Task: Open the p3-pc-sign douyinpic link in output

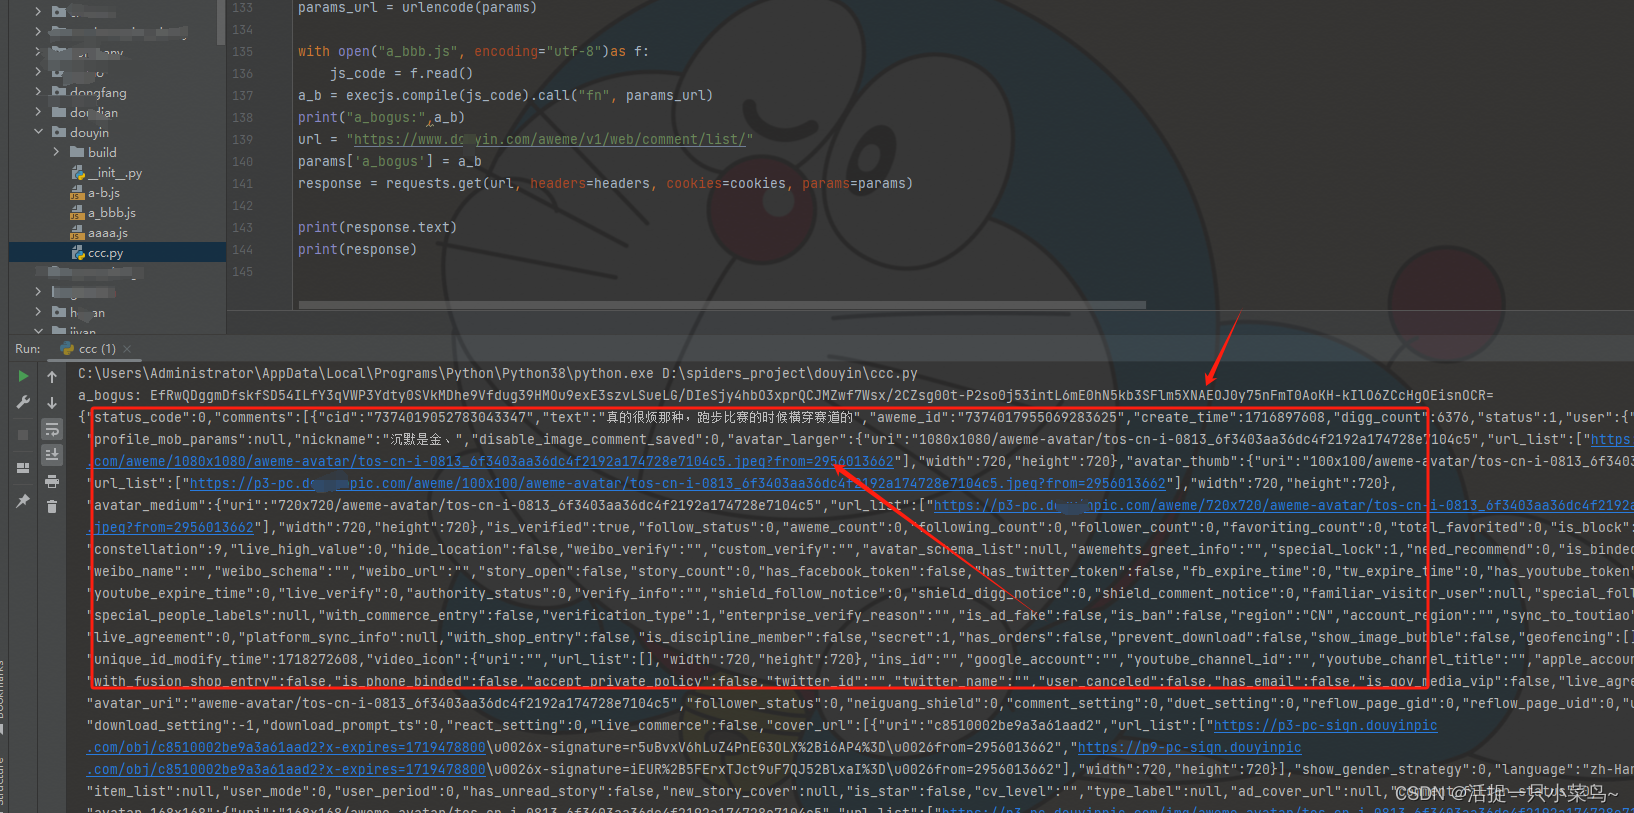Action: [1324, 725]
